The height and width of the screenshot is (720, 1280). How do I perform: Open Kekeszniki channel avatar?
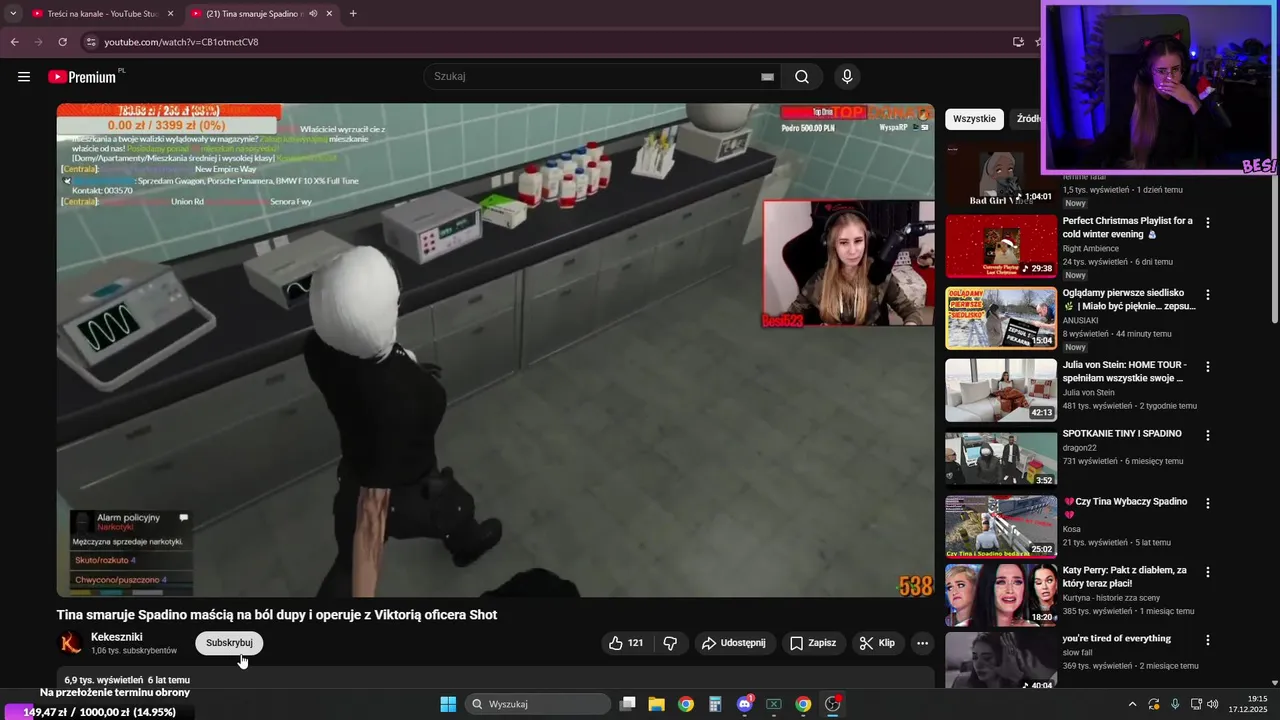(71, 643)
